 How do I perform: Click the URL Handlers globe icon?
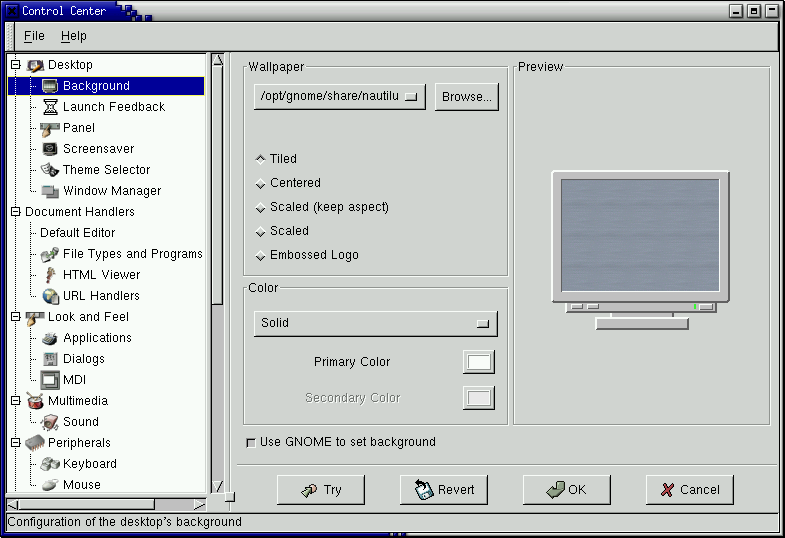pos(50,296)
